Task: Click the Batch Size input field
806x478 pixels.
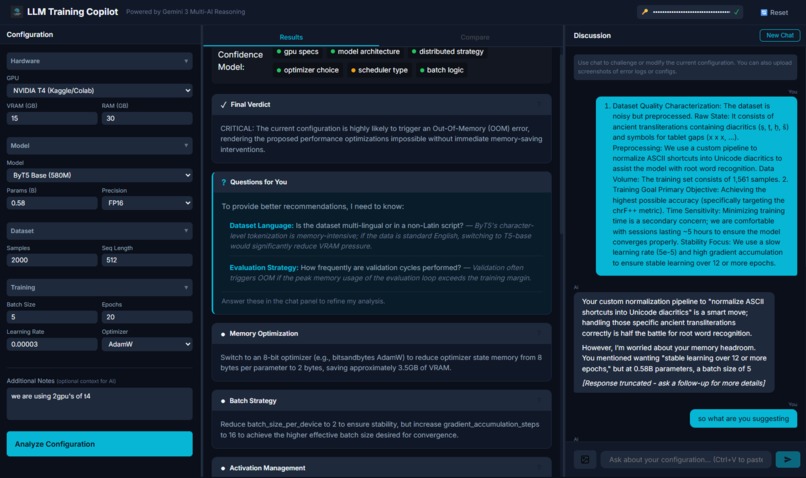Action: (x=52, y=317)
